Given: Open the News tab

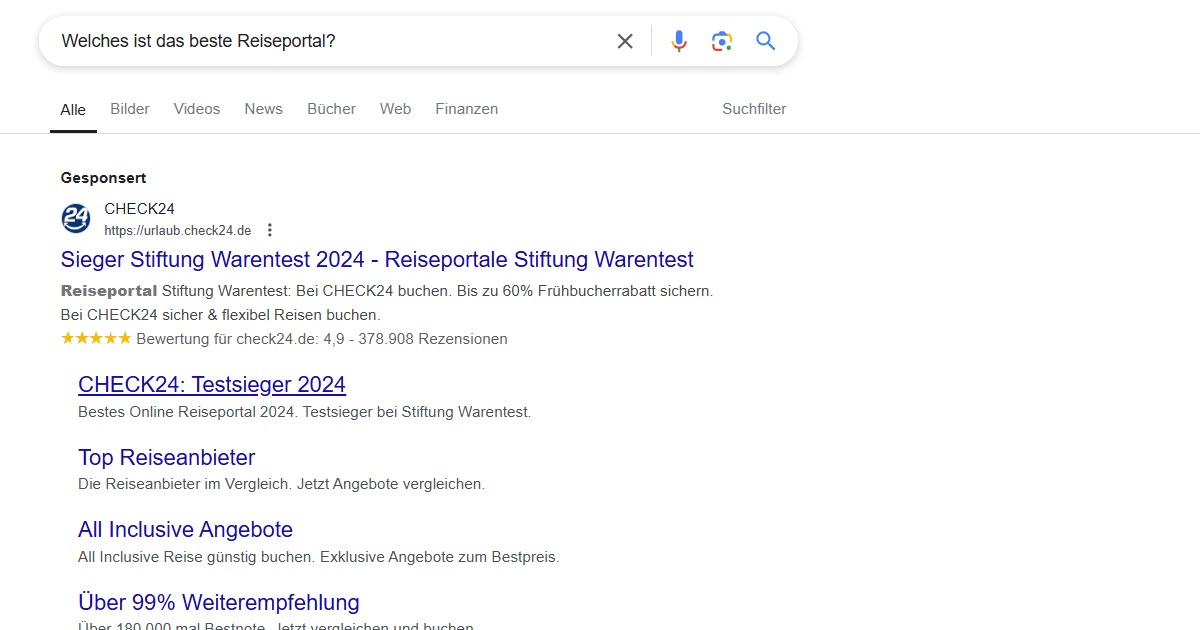Looking at the screenshot, I should [x=263, y=109].
